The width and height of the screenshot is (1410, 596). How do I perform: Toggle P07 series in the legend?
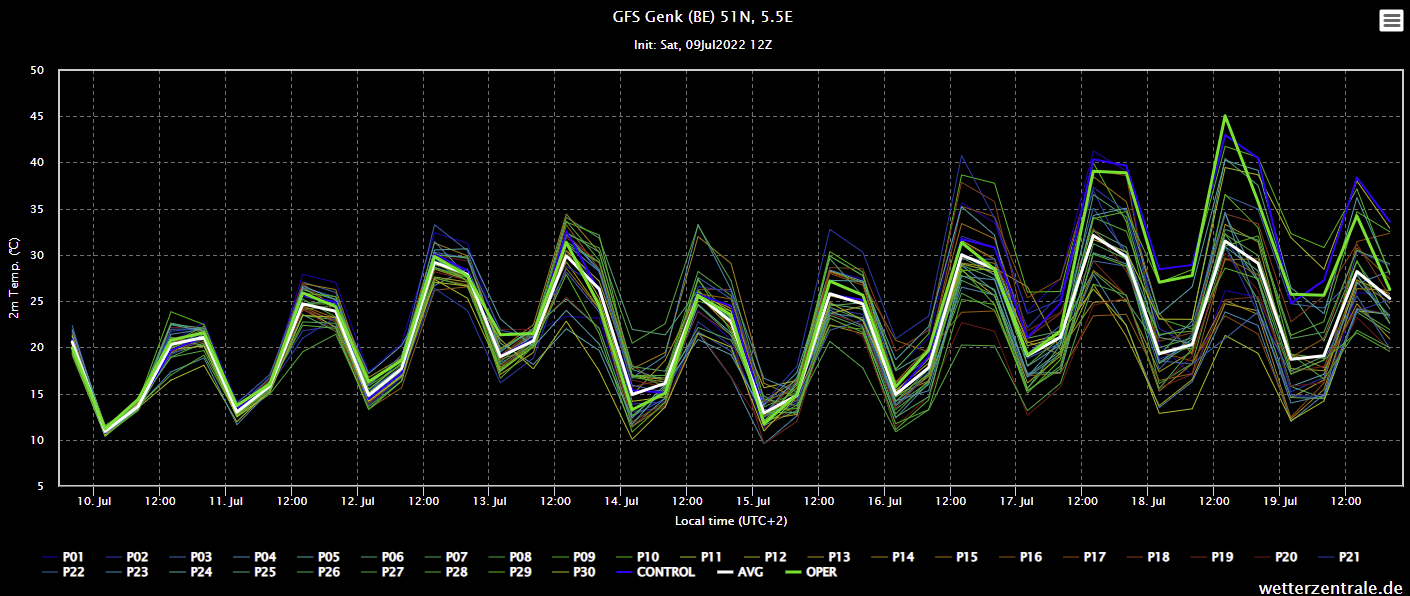click(x=446, y=556)
